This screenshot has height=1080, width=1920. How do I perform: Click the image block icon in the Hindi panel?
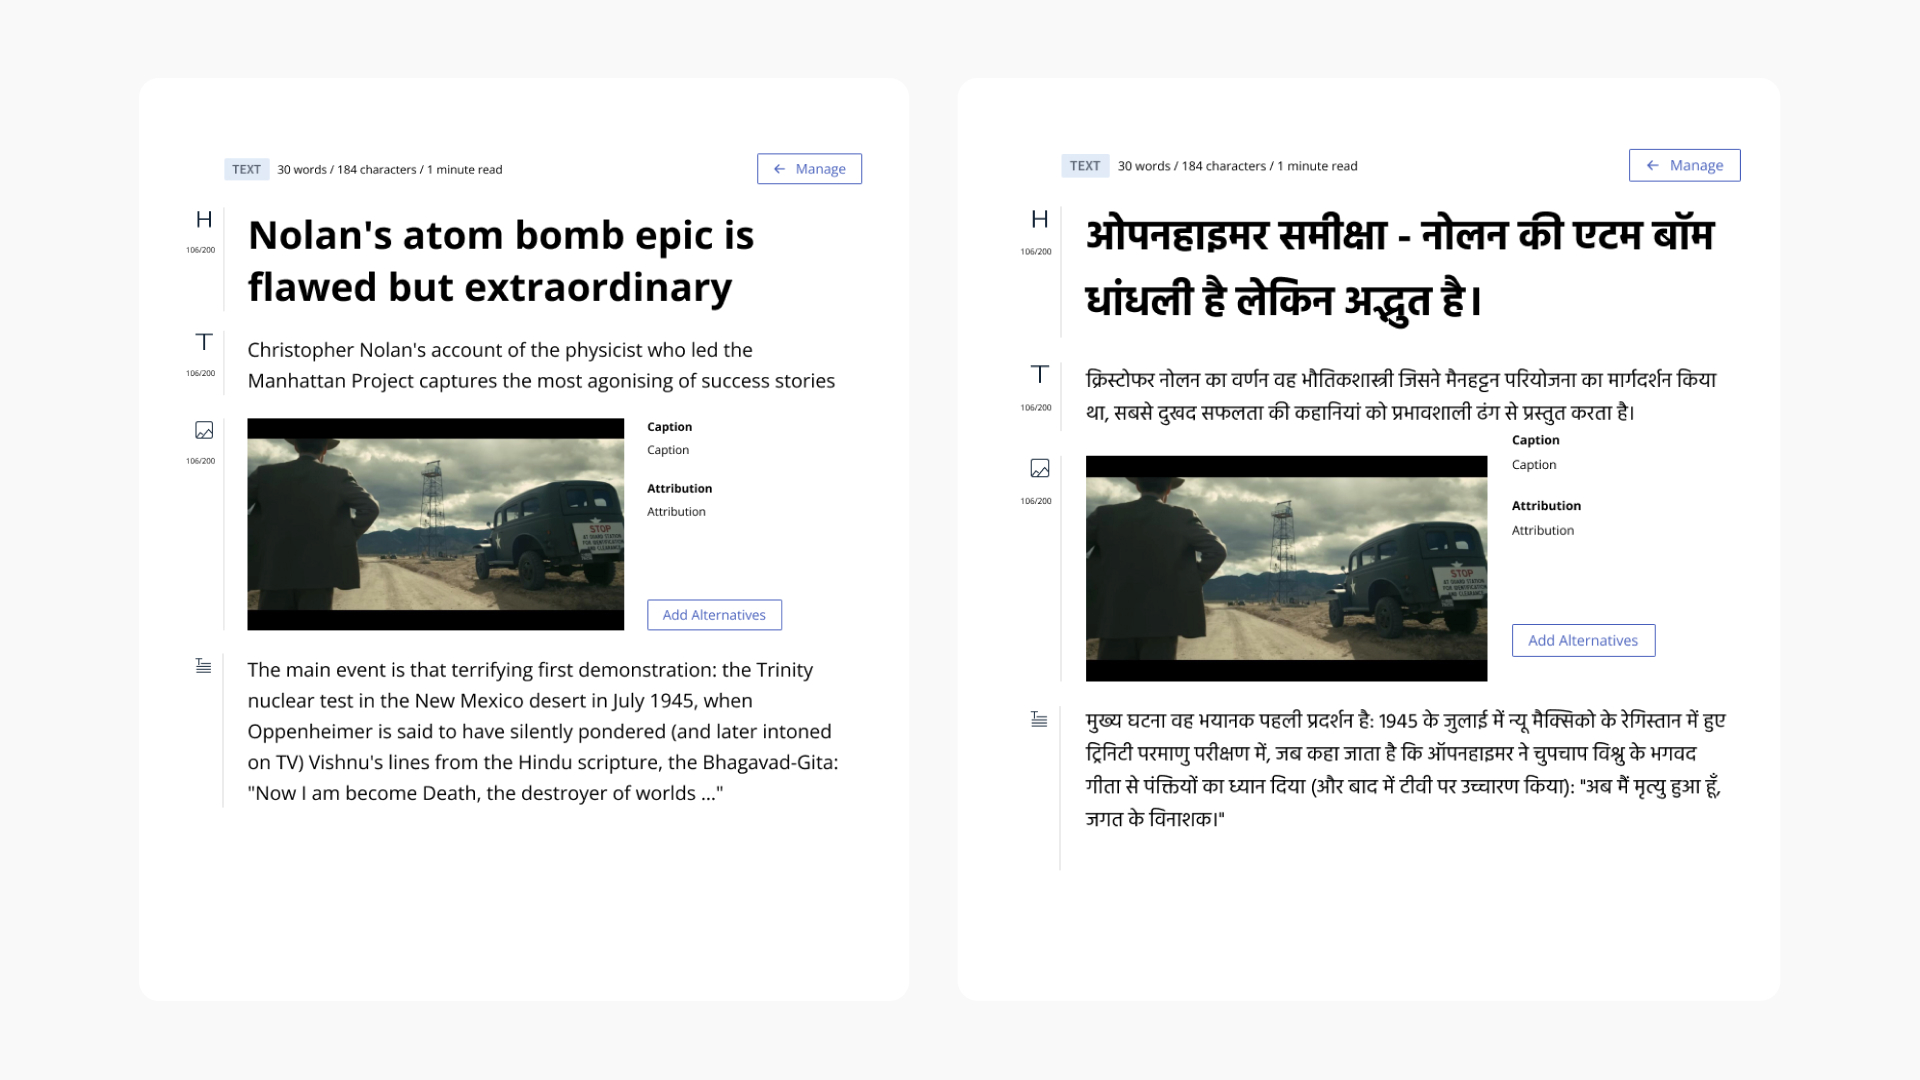coord(1040,467)
